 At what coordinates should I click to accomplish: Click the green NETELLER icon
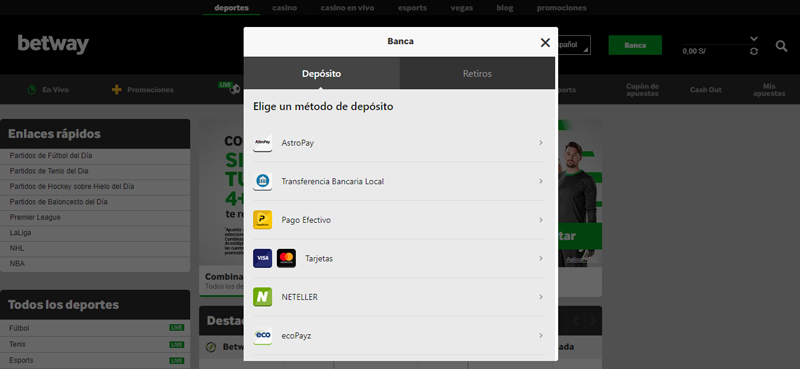coord(262,297)
